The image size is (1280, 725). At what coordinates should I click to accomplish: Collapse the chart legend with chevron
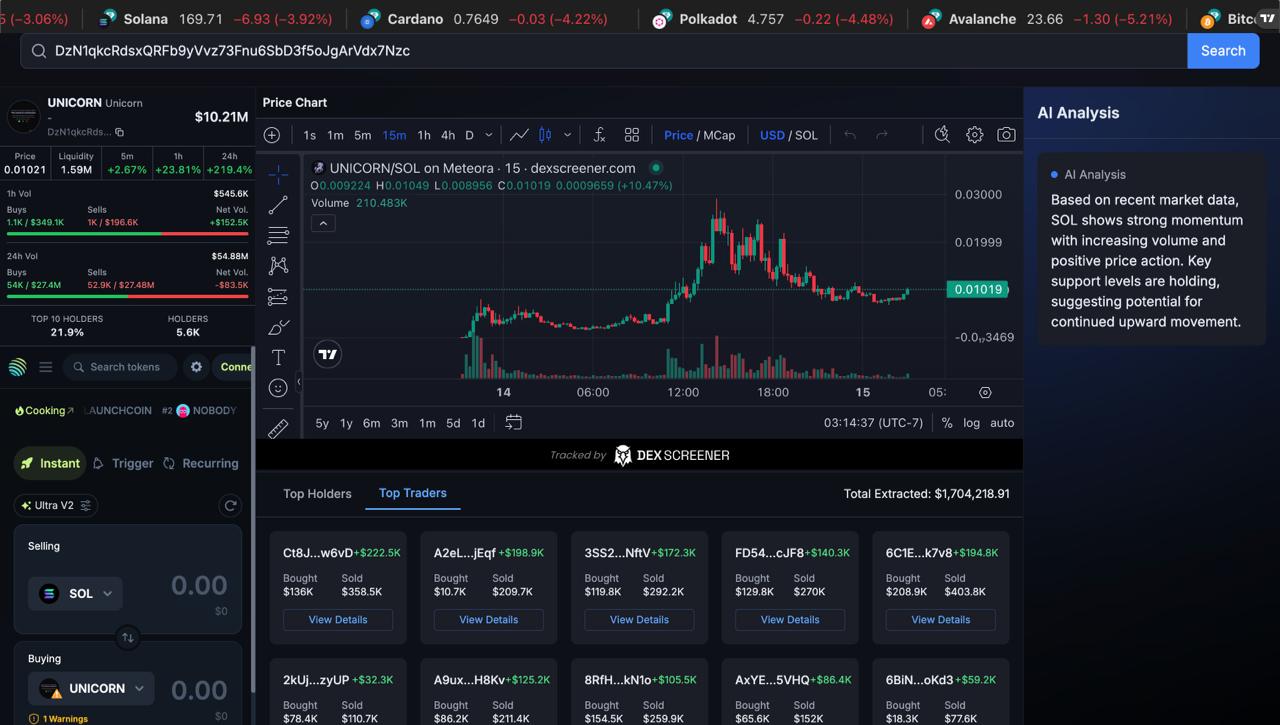click(x=323, y=223)
